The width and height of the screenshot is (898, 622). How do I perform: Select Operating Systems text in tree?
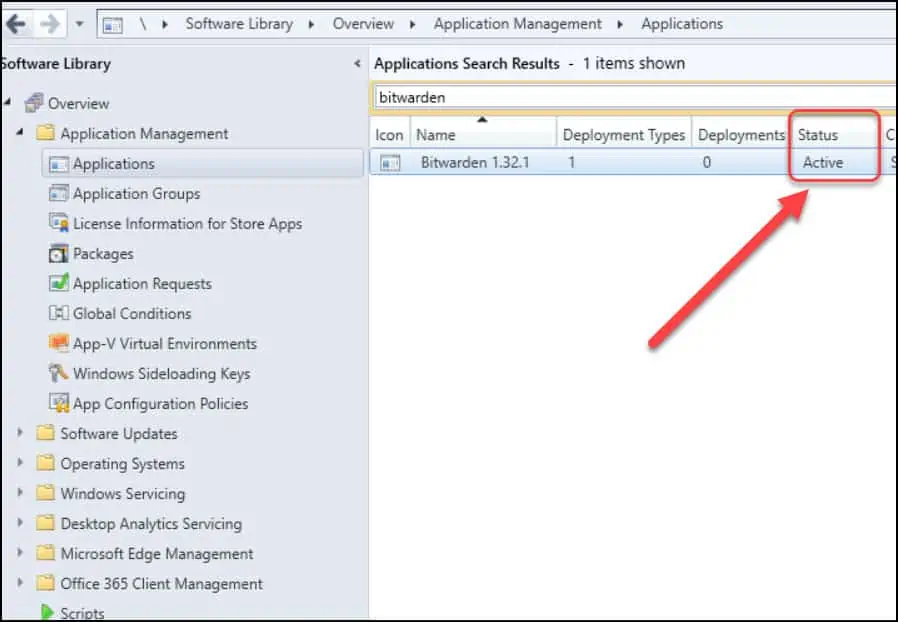[x=123, y=463]
